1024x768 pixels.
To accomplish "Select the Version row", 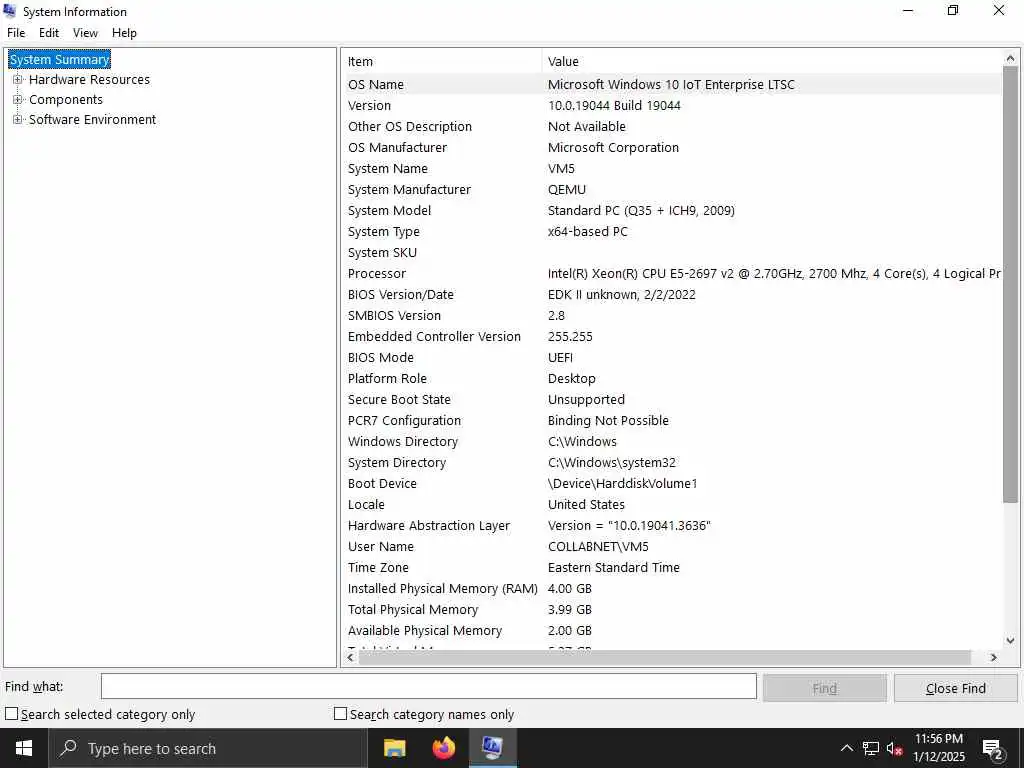I will pyautogui.click(x=672, y=105).
